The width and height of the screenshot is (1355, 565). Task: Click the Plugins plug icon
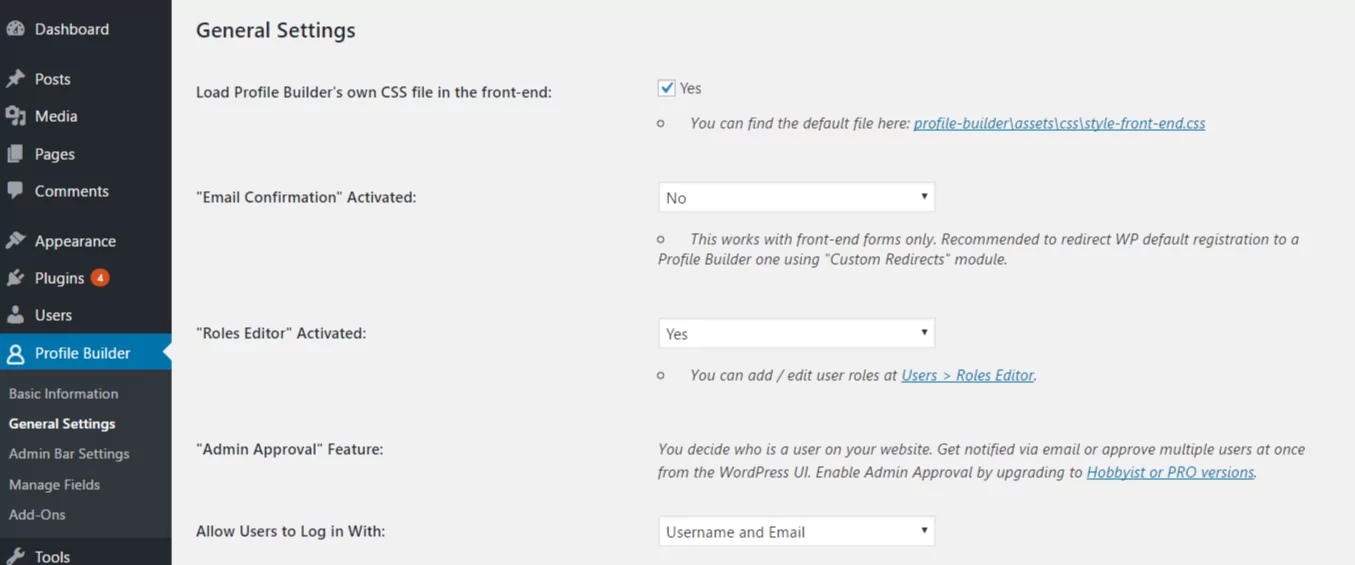pyautogui.click(x=15, y=278)
